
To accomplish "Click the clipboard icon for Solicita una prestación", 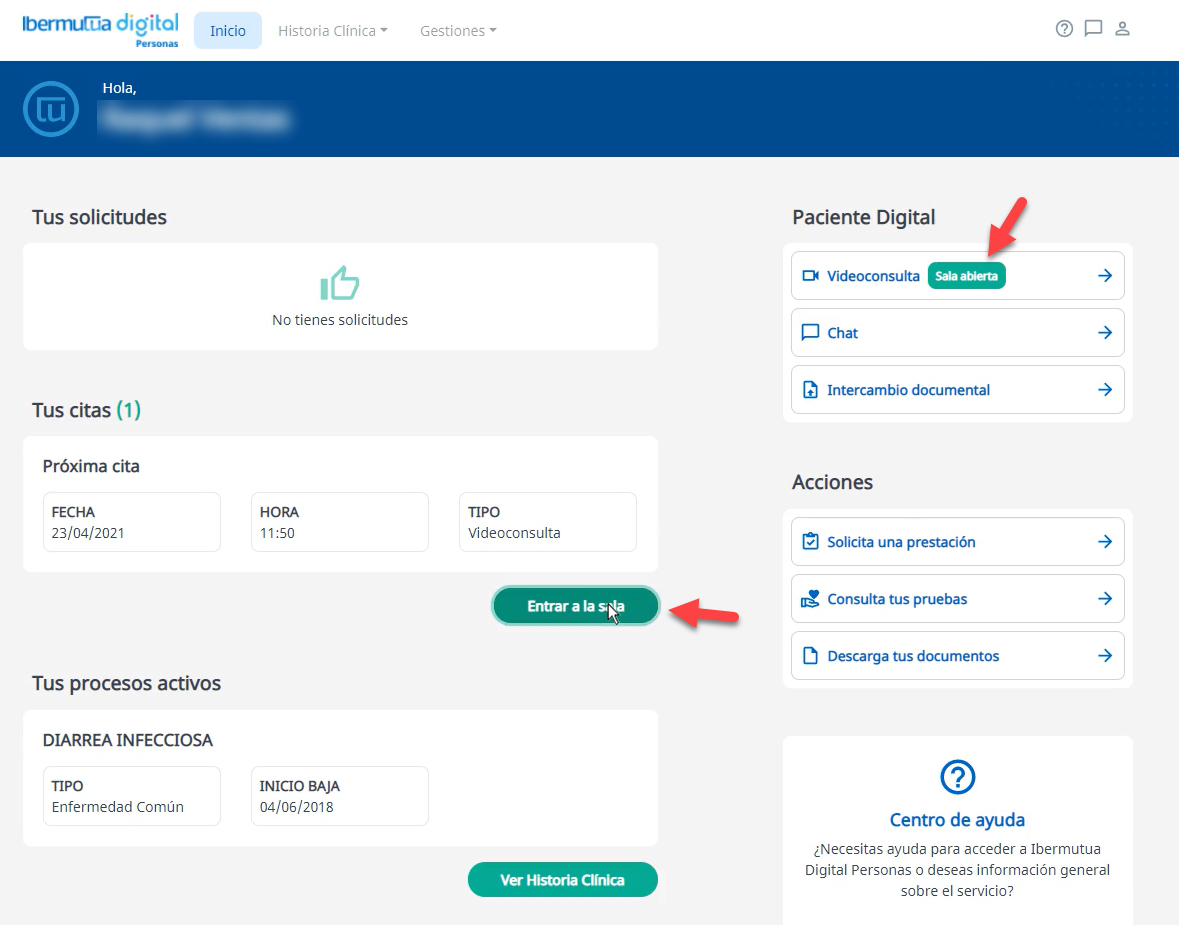I will point(811,542).
